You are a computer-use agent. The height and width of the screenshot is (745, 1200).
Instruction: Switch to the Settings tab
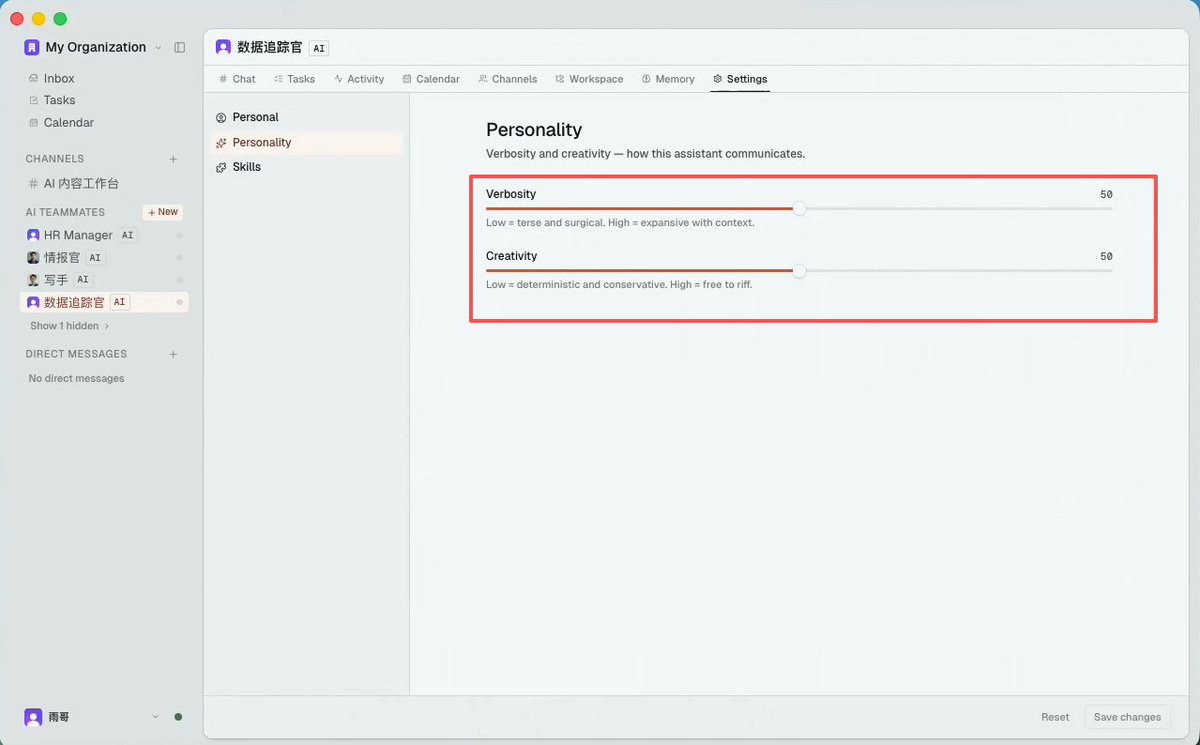click(740, 79)
